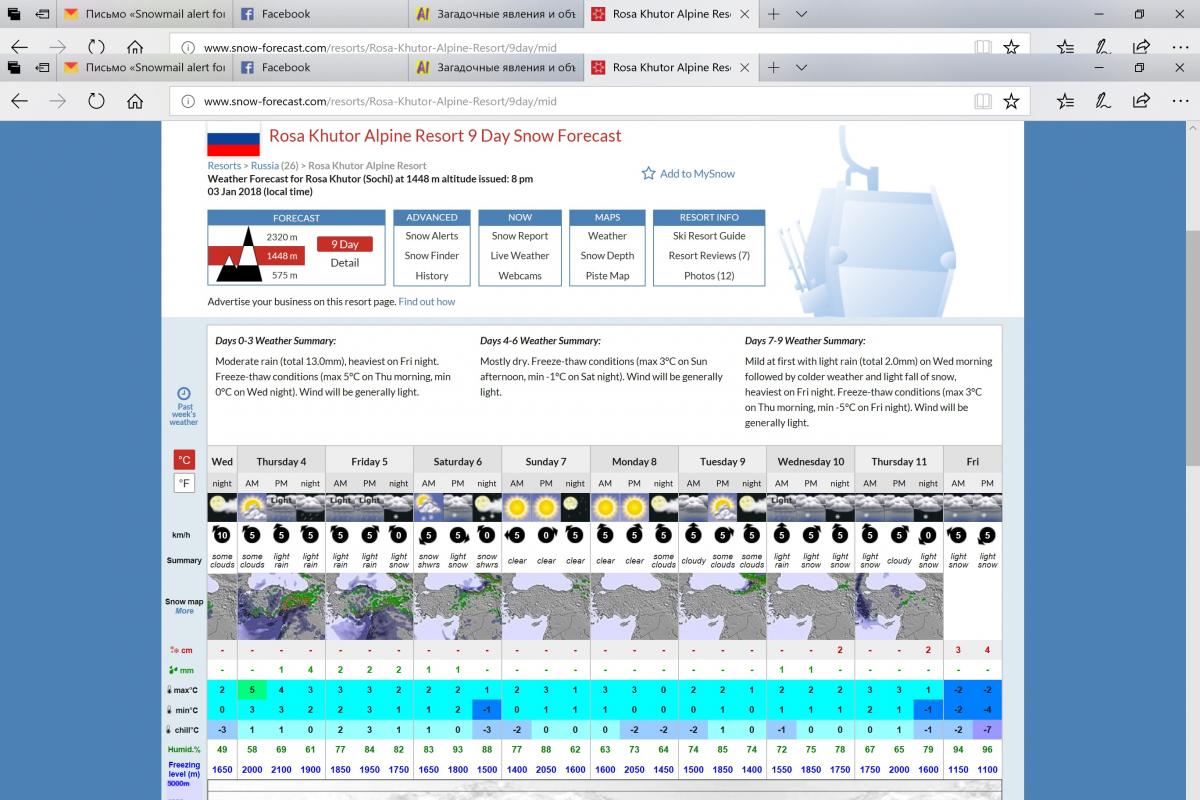Screen dimensions: 1200x800
Task: Open the home page from the front window toolbar
Action: pos(135,101)
